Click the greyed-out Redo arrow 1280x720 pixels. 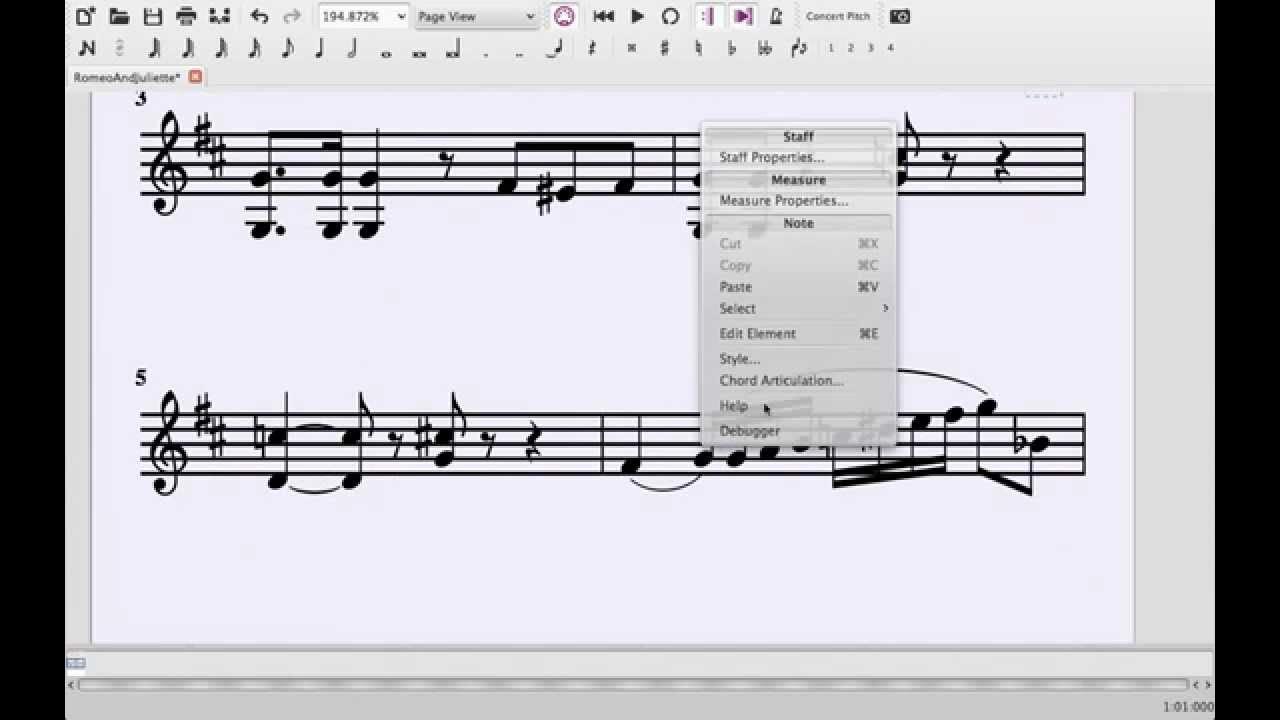coord(292,16)
